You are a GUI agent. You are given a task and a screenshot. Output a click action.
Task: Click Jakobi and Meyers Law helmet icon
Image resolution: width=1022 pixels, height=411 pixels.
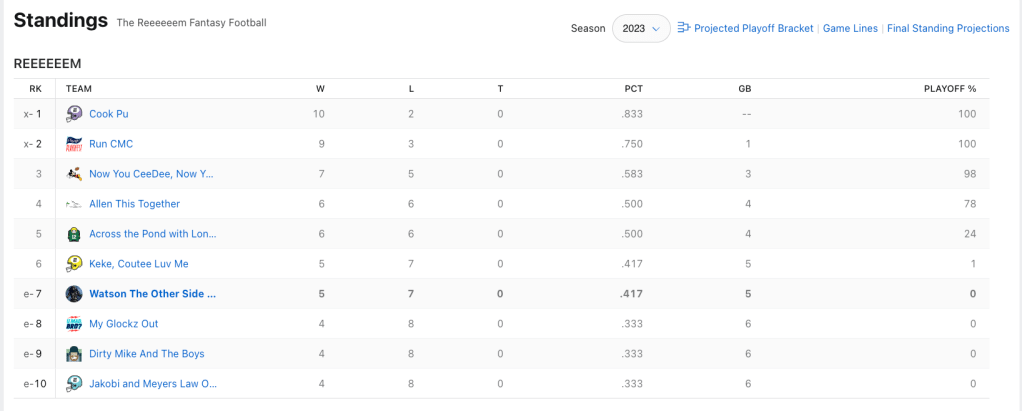74,384
